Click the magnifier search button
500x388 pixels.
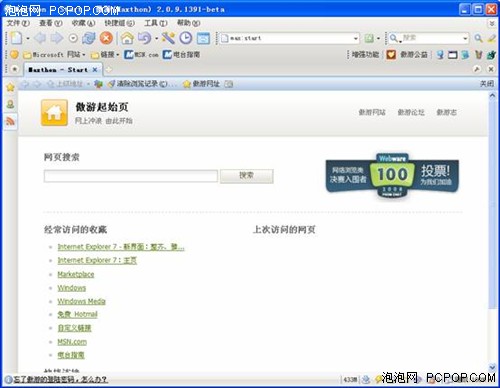479,38
